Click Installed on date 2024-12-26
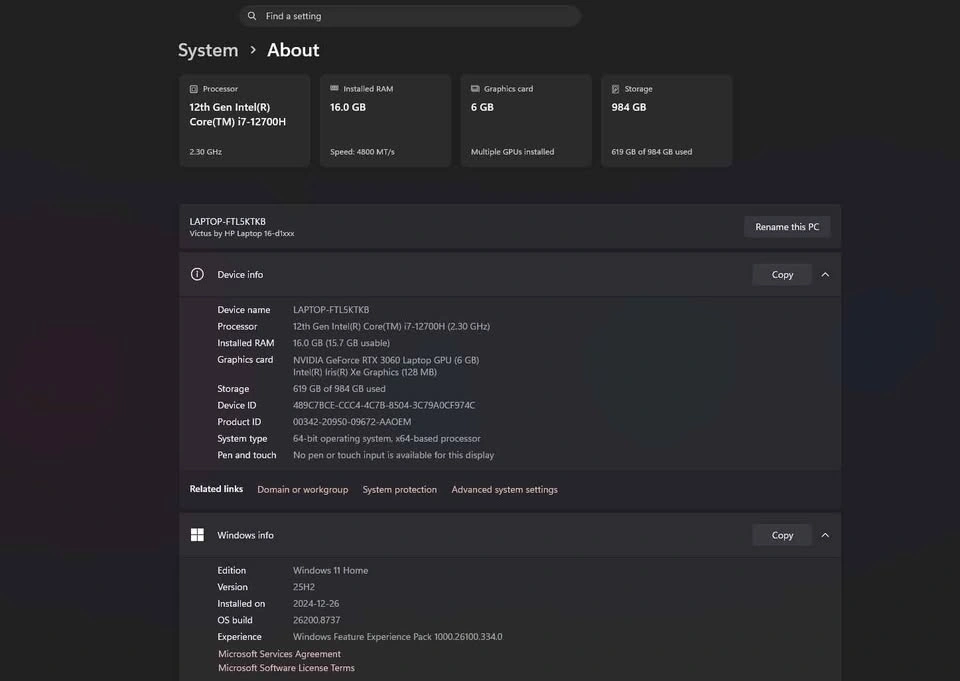This screenshot has width=960, height=681. tap(316, 603)
